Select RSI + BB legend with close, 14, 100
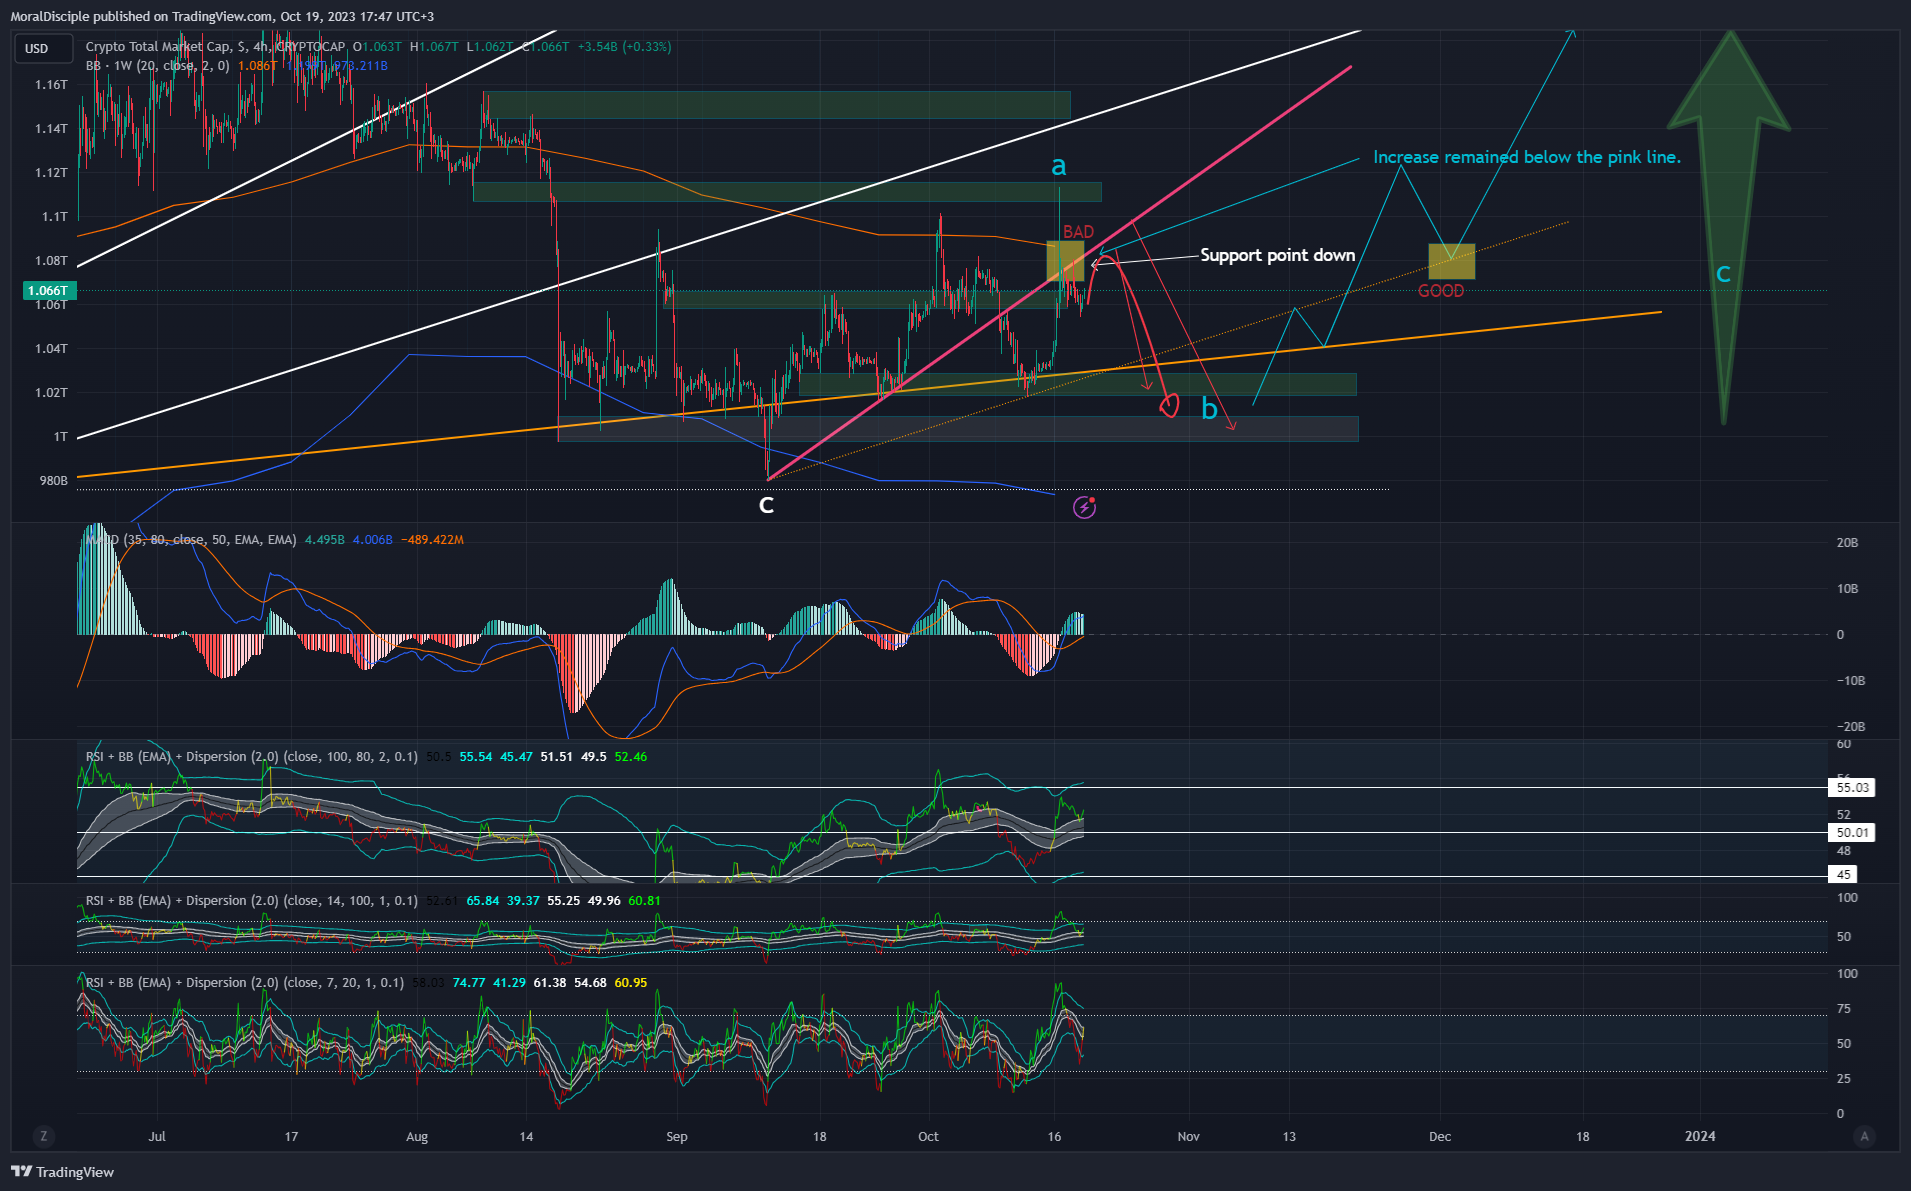The image size is (1911, 1191). tap(252, 901)
